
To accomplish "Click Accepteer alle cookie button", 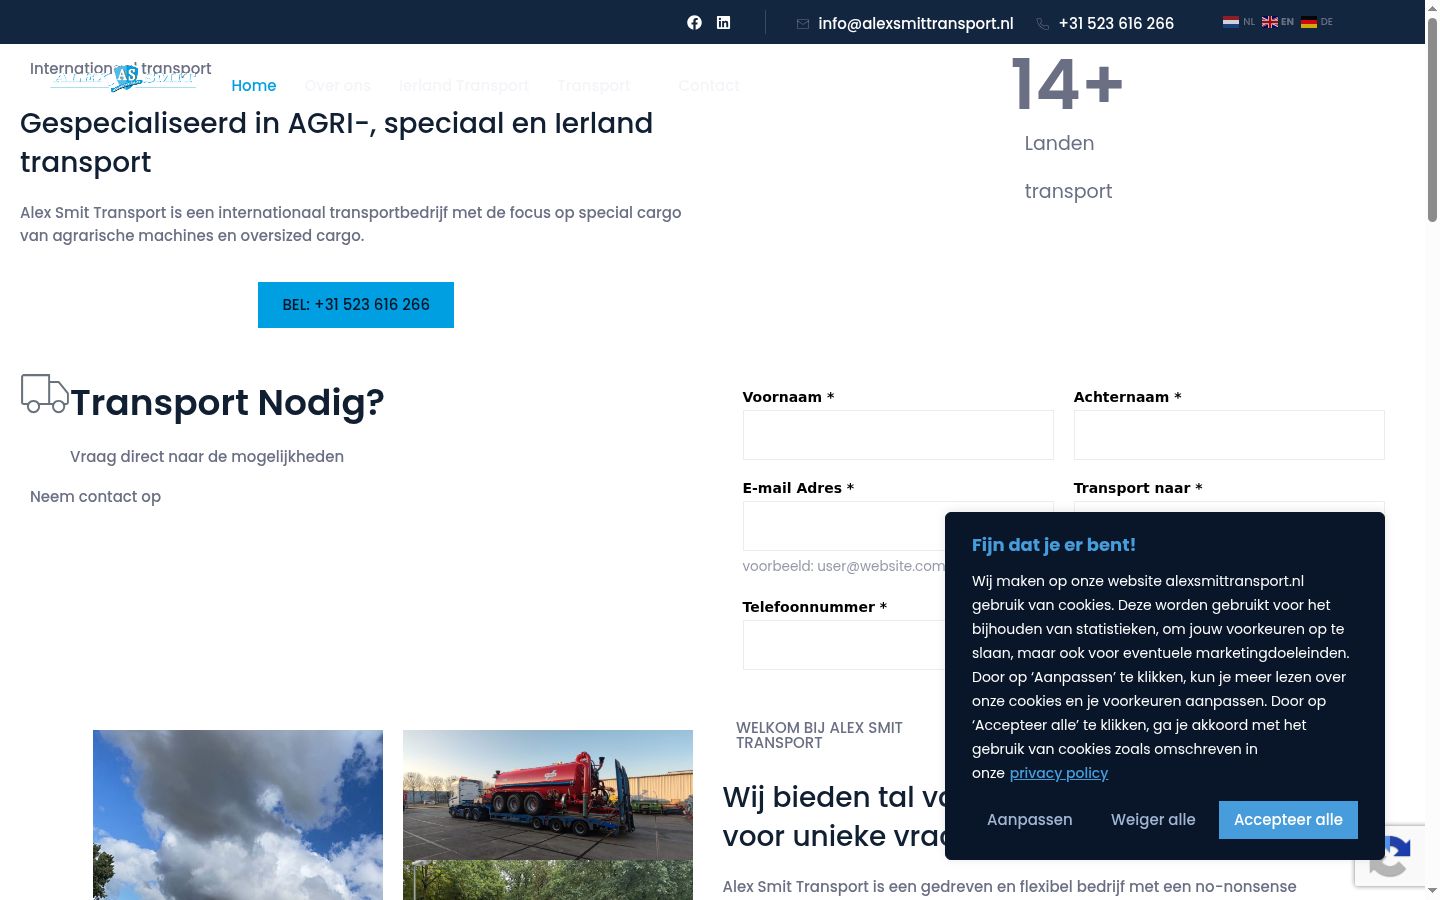I will click(x=1288, y=820).
